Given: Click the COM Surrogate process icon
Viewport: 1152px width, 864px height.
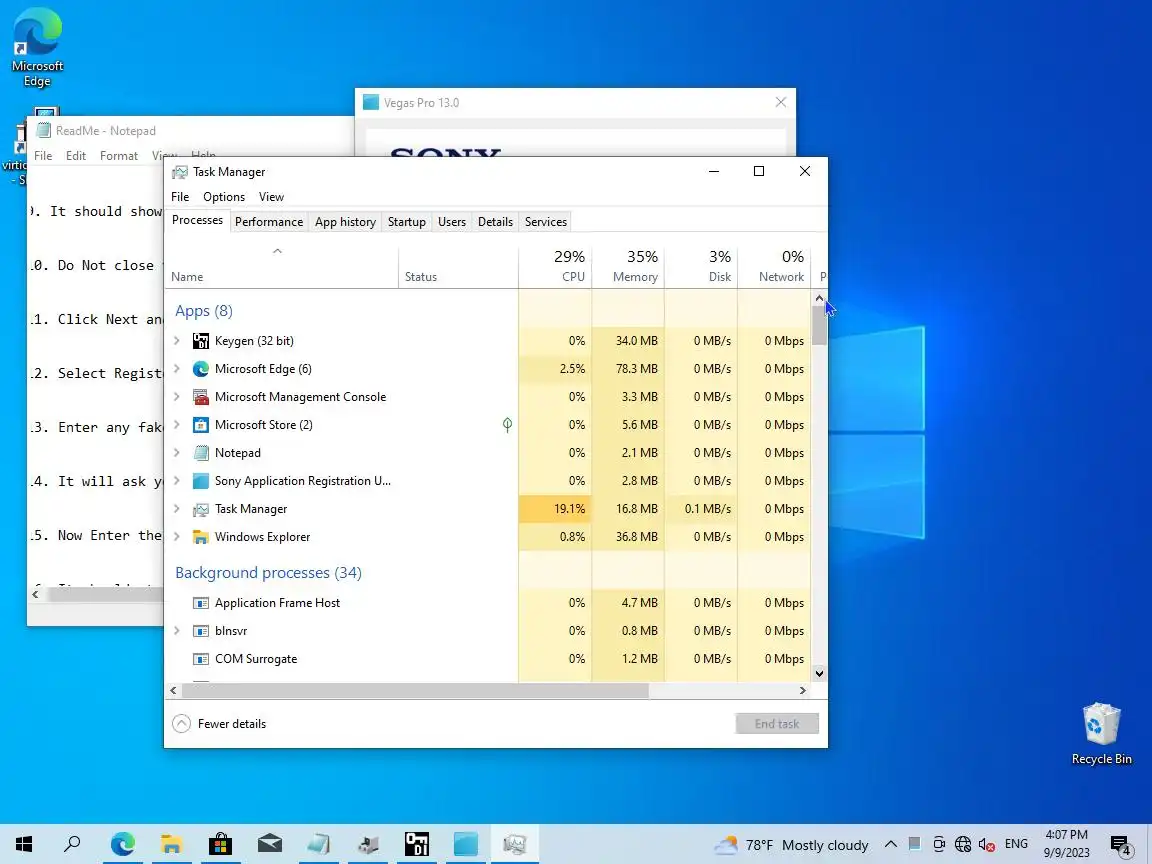Looking at the screenshot, I should [201, 659].
